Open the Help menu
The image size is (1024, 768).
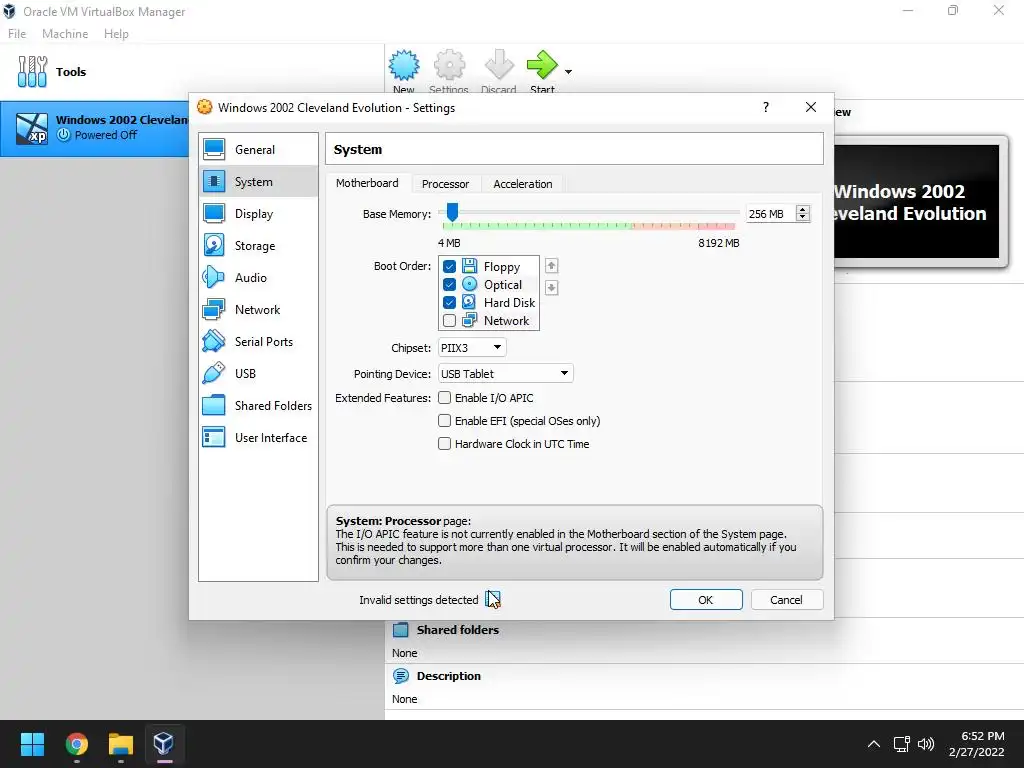116,34
